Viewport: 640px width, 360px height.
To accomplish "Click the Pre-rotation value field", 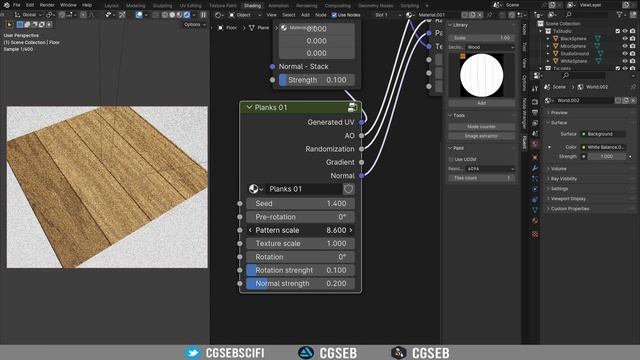I will click(x=300, y=217).
